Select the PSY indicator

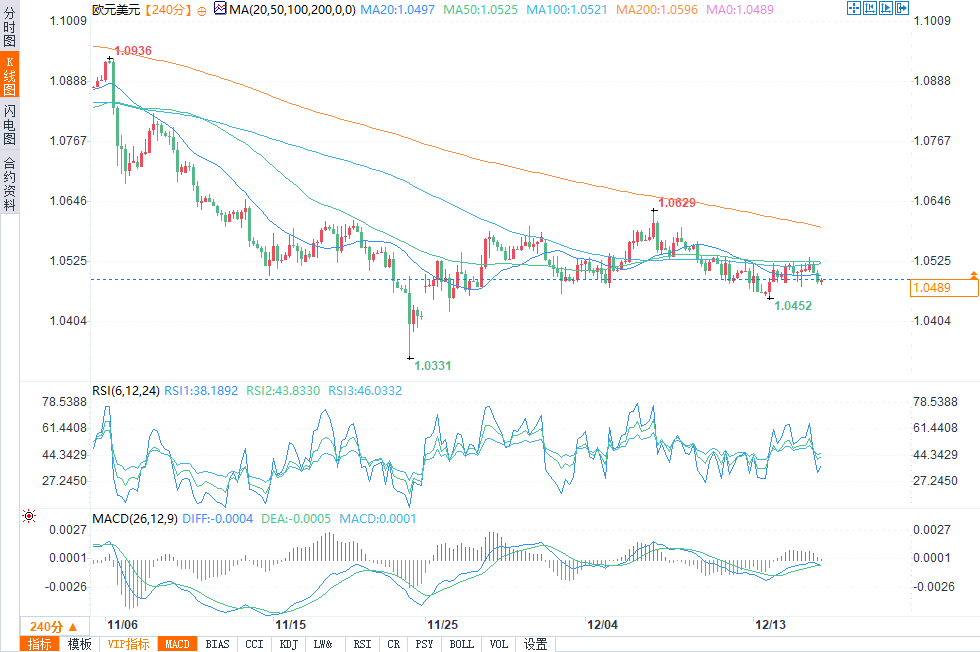(424, 644)
